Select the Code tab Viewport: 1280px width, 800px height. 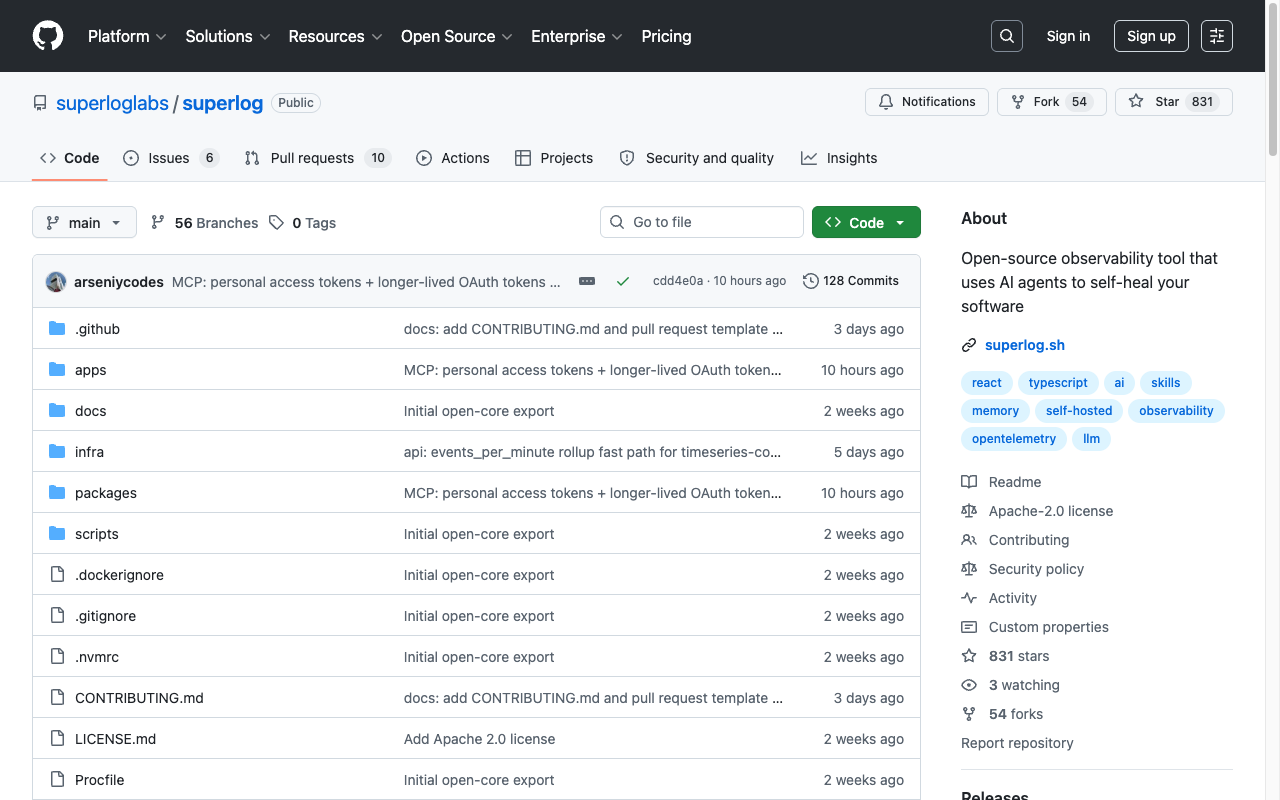[70, 158]
